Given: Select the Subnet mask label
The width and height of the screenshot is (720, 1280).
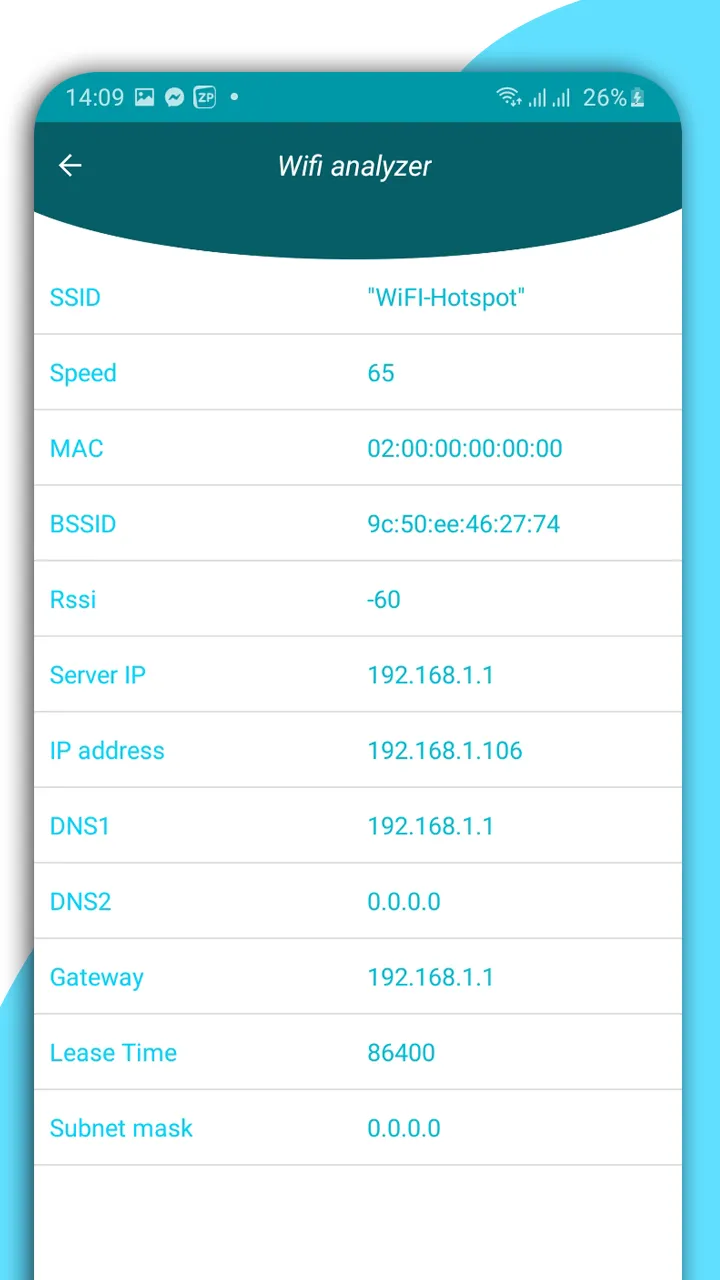Looking at the screenshot, I should tap(121, 1128).
